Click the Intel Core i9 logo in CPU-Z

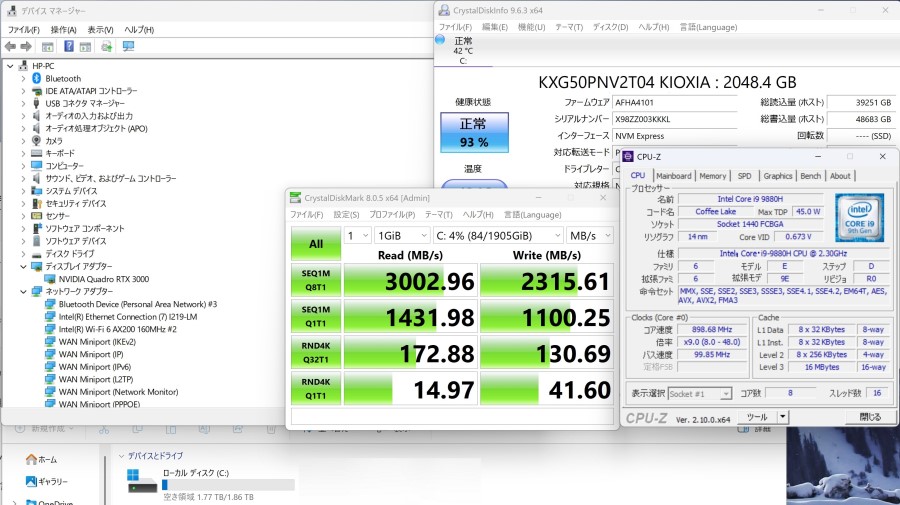click(859, 217)
